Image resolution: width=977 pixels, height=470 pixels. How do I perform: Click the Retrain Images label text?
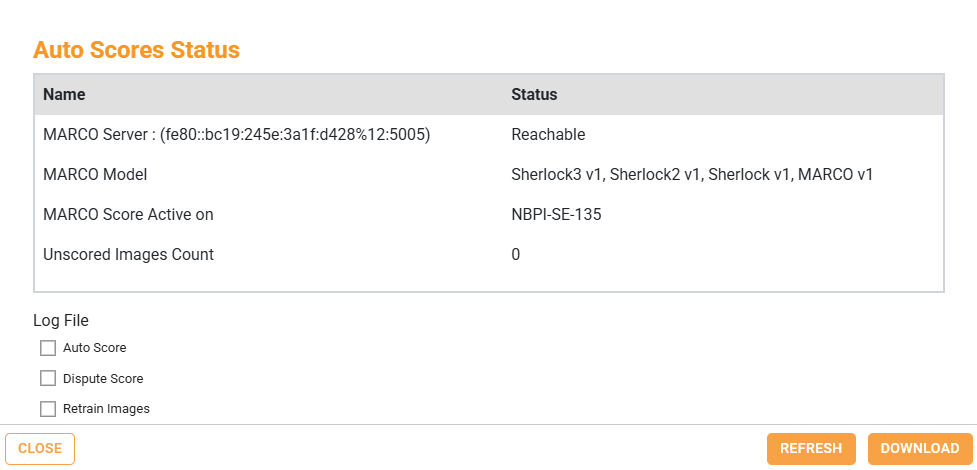pos(106,408)
